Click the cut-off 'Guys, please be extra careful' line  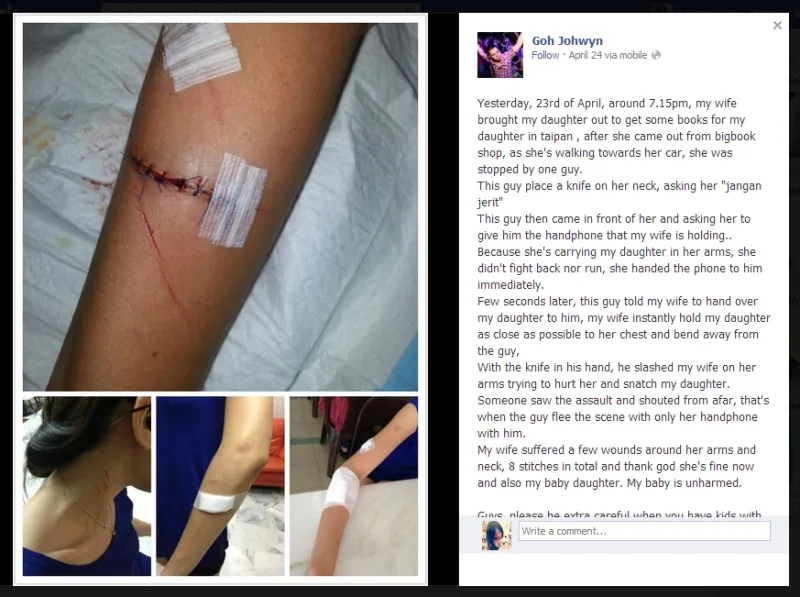[619, 514]
